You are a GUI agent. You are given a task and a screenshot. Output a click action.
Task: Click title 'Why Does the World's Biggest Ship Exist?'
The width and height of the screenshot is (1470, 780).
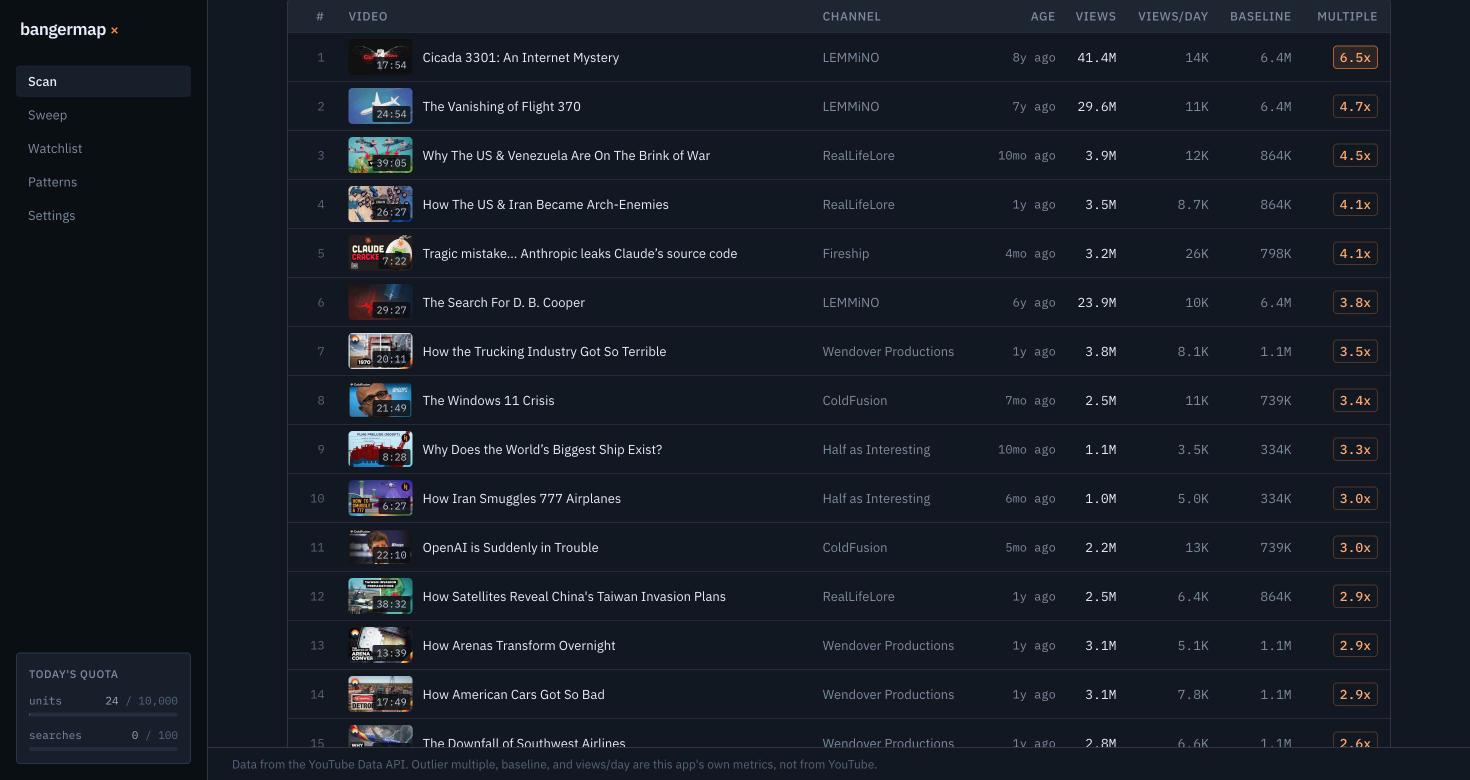coord(542,449)
